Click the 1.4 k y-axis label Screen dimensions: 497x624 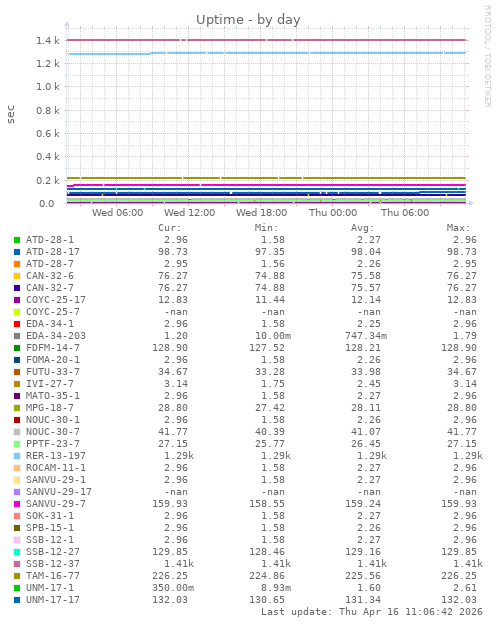coord(48,41)
